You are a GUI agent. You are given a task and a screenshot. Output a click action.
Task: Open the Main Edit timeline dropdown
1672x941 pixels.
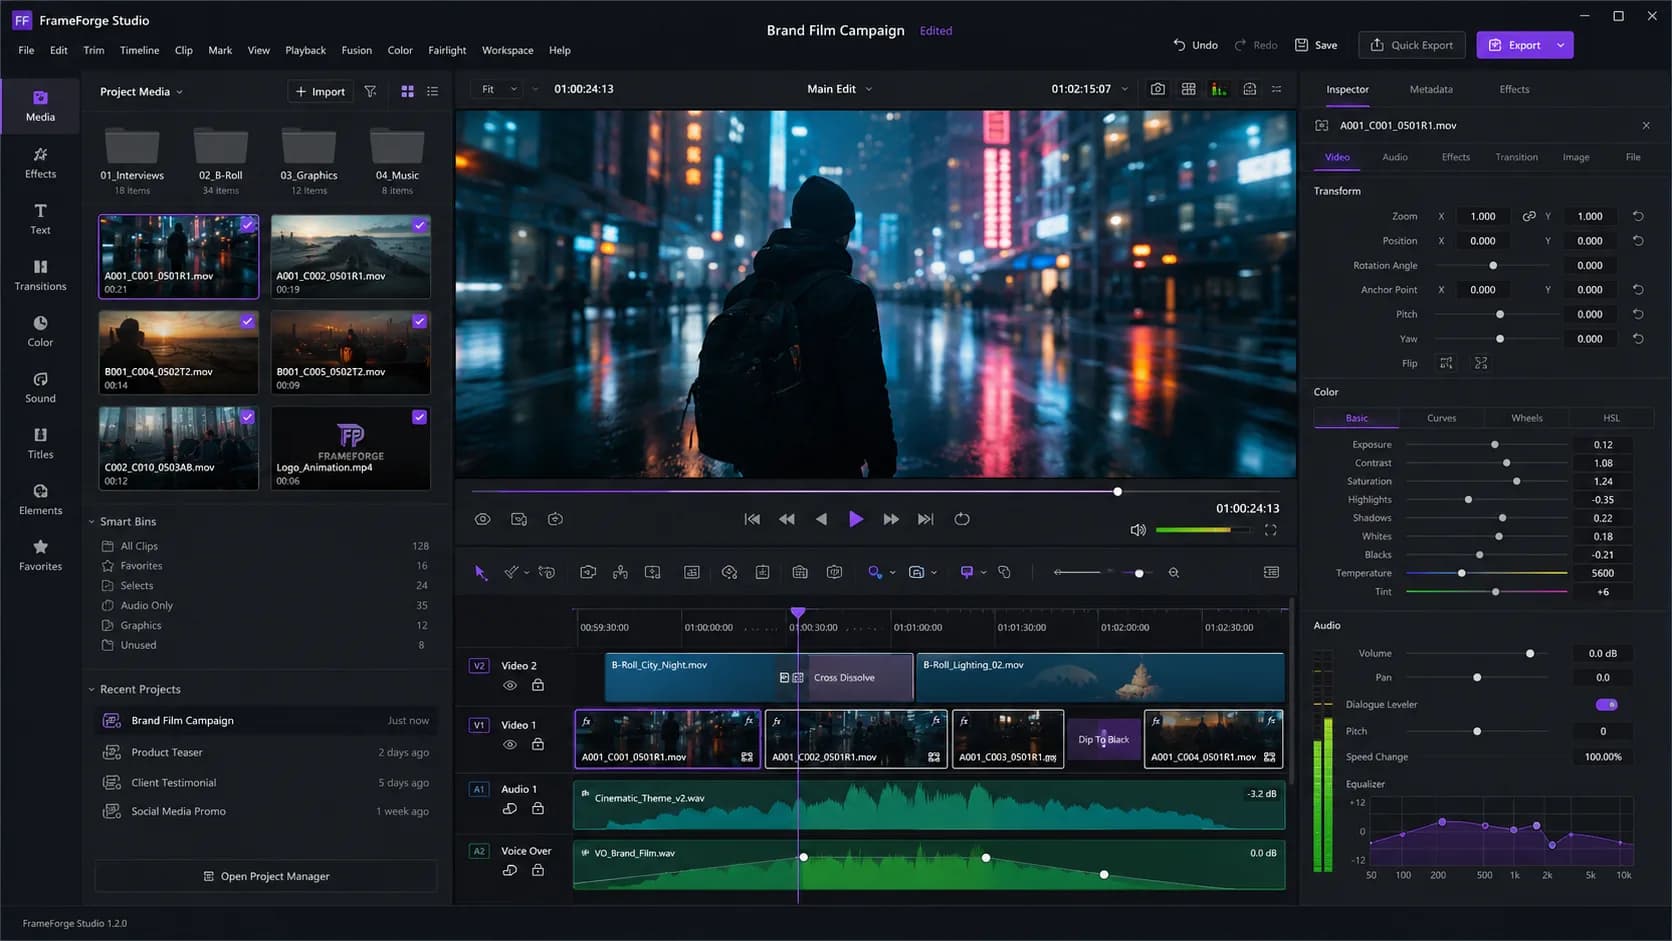tap(840, 89)
